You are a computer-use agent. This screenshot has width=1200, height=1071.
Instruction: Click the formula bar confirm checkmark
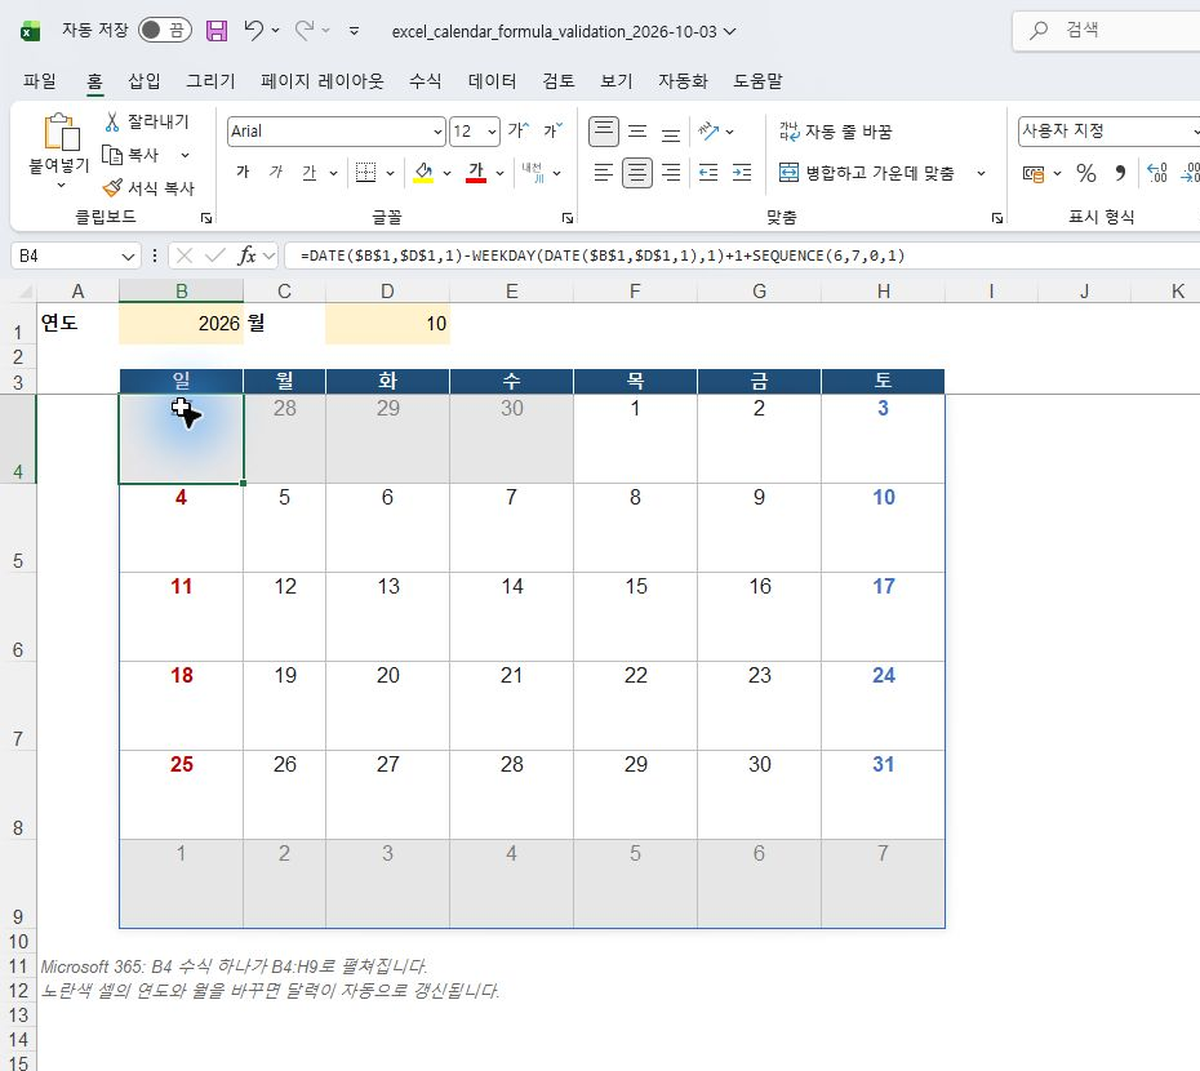pyautogui.click(x=215, y=256)
